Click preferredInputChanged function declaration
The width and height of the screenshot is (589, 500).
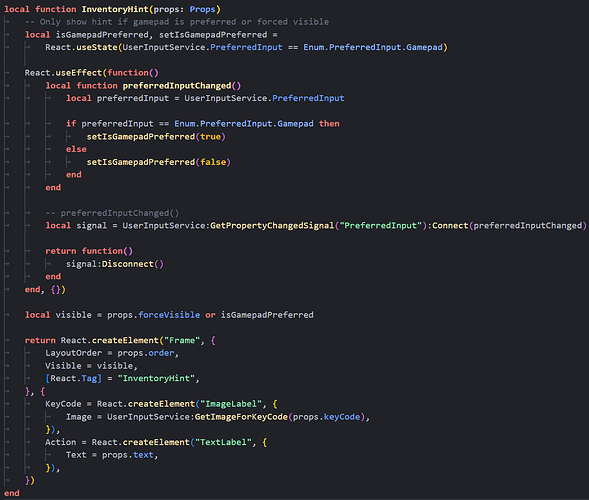coord(177,86)
